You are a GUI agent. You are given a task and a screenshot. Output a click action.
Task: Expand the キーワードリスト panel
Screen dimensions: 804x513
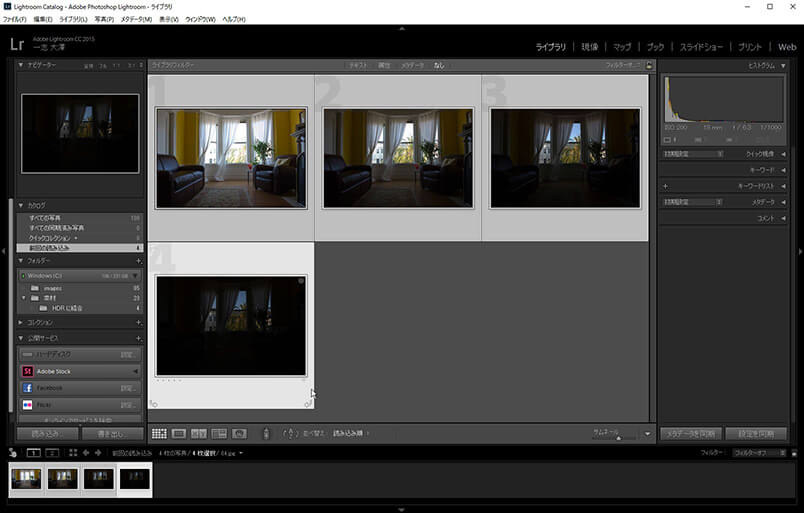[x=783, y=186]
